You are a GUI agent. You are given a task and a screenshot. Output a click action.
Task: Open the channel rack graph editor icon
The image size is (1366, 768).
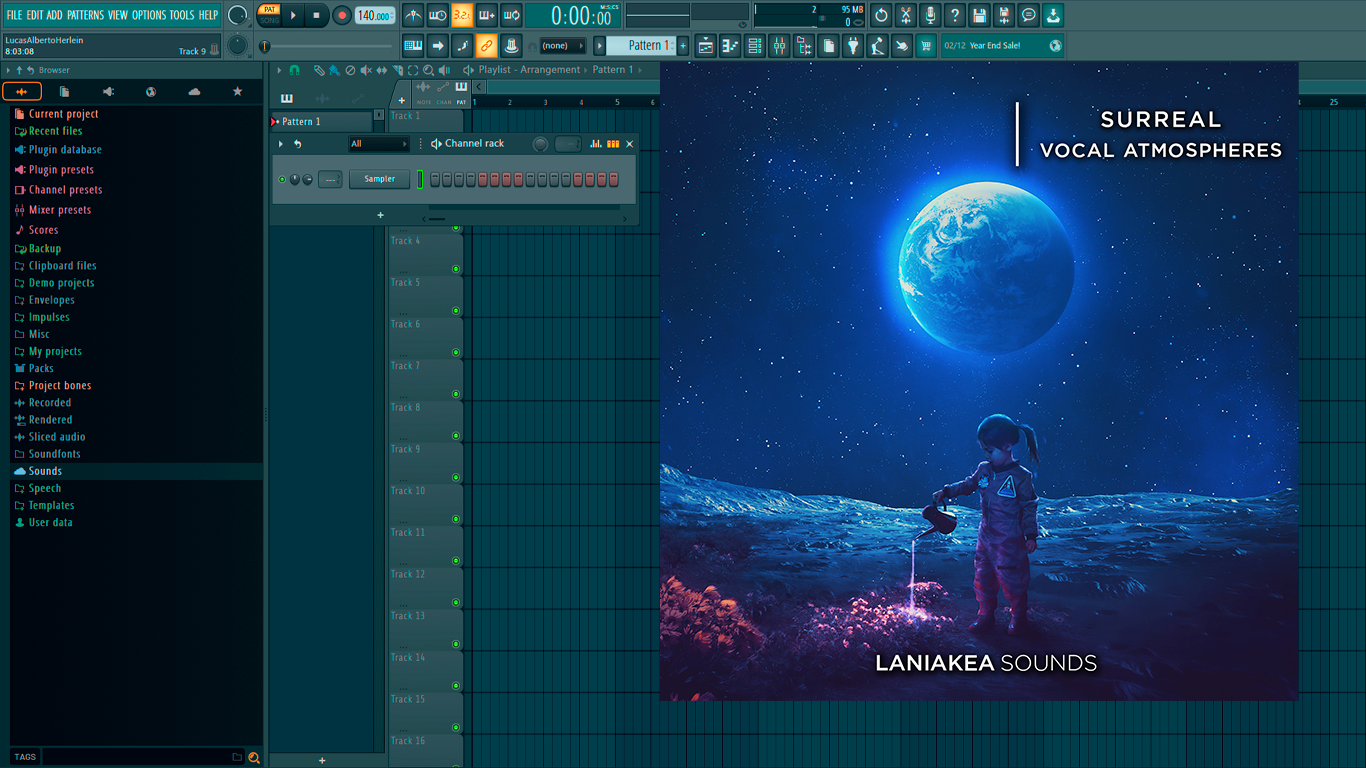pyautogui.click(x=596, y=144)
